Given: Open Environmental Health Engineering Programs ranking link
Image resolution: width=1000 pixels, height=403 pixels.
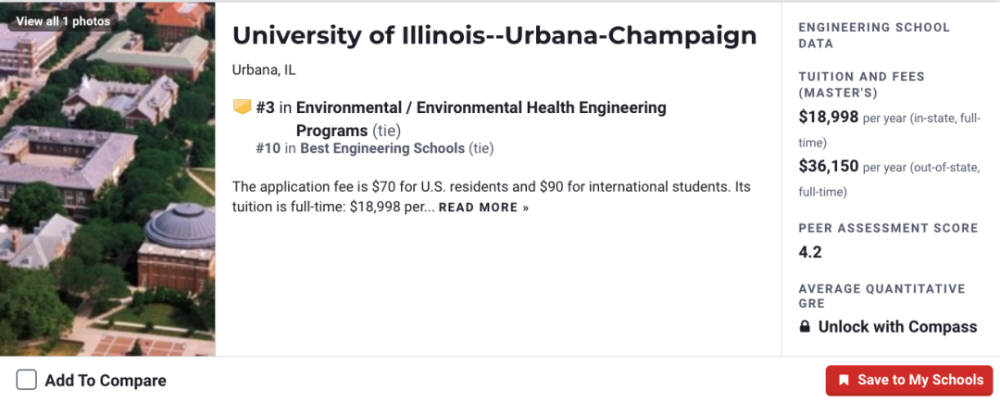Looking at the screenshot, I should (x=481, y=108).
